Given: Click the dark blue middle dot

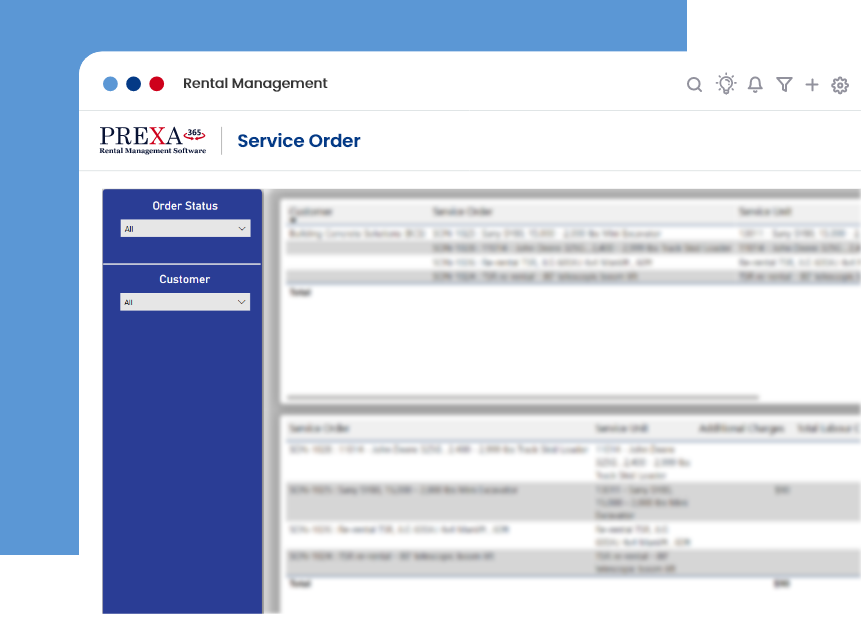Looking at the screenshot, I should [134, 84].
